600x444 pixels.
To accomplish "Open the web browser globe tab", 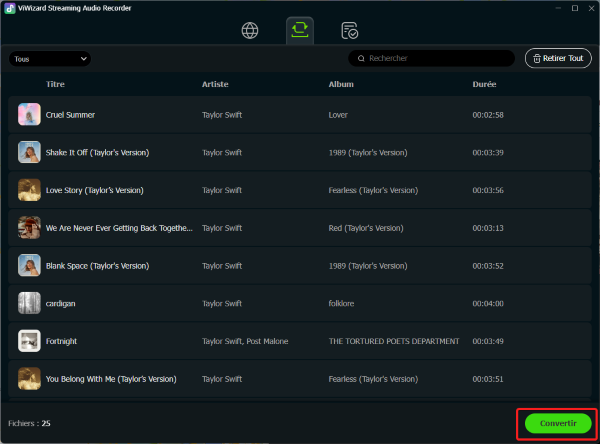I will pos(250,31).
